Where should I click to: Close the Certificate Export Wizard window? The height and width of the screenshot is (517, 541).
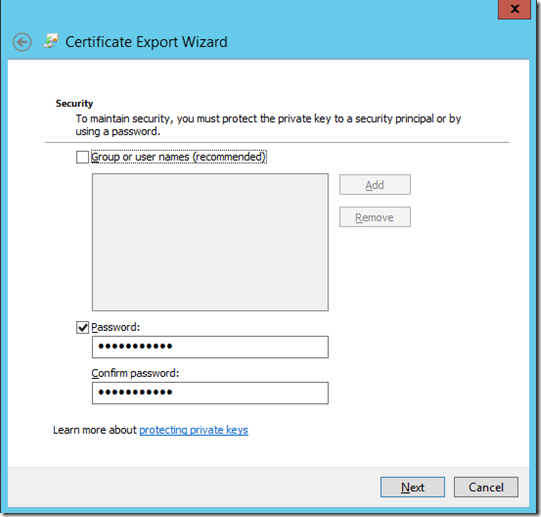514,9
